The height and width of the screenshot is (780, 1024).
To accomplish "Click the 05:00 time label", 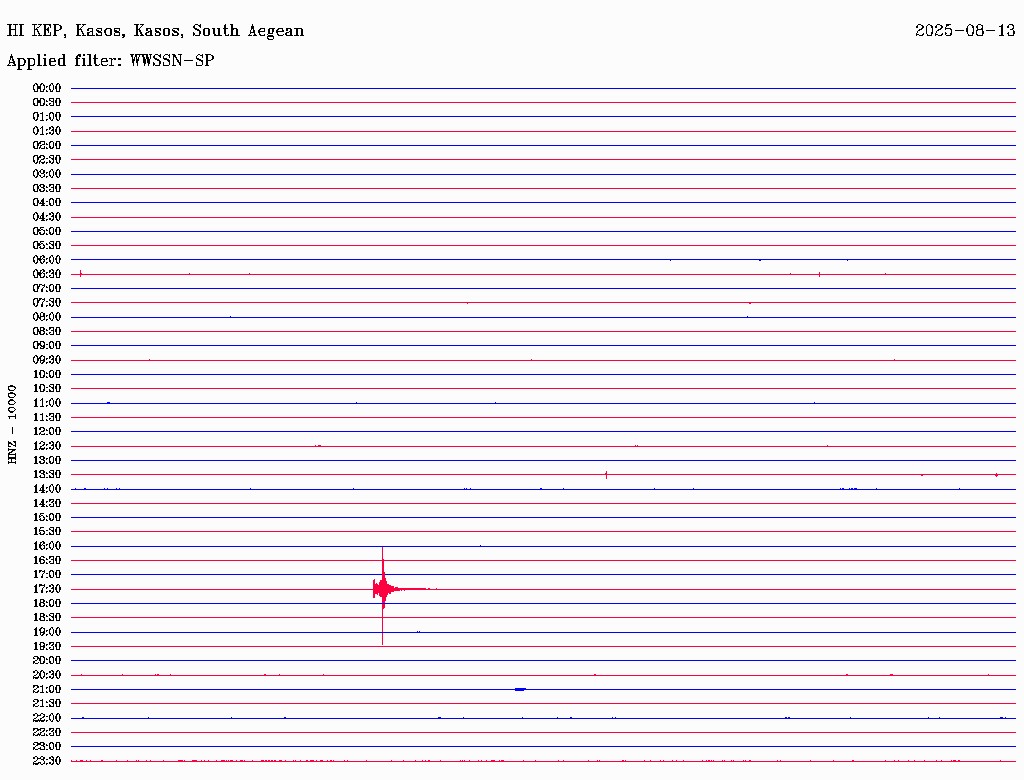I will click(46, 231).
